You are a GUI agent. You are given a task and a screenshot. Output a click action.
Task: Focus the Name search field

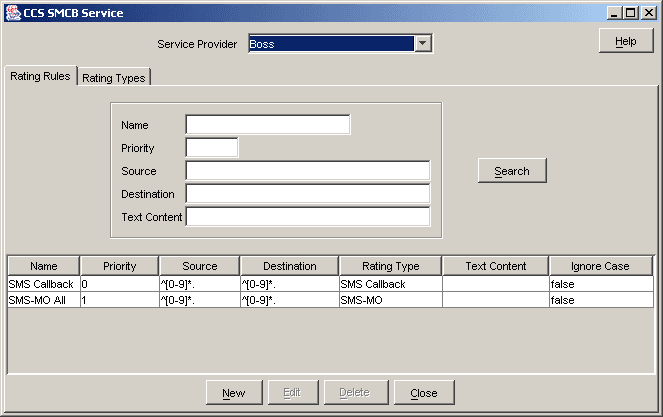(268, 125)
